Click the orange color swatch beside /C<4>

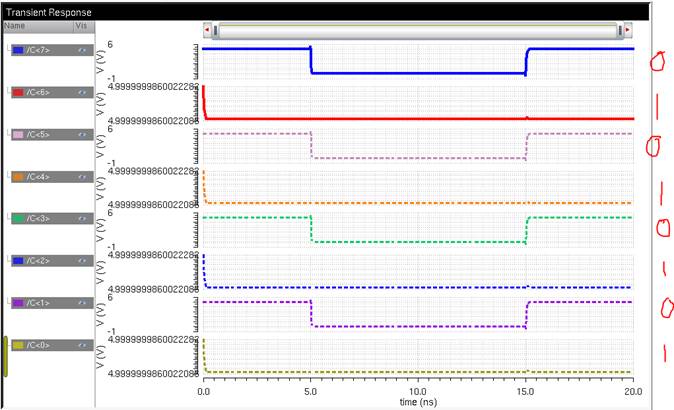tap(17, 176)
